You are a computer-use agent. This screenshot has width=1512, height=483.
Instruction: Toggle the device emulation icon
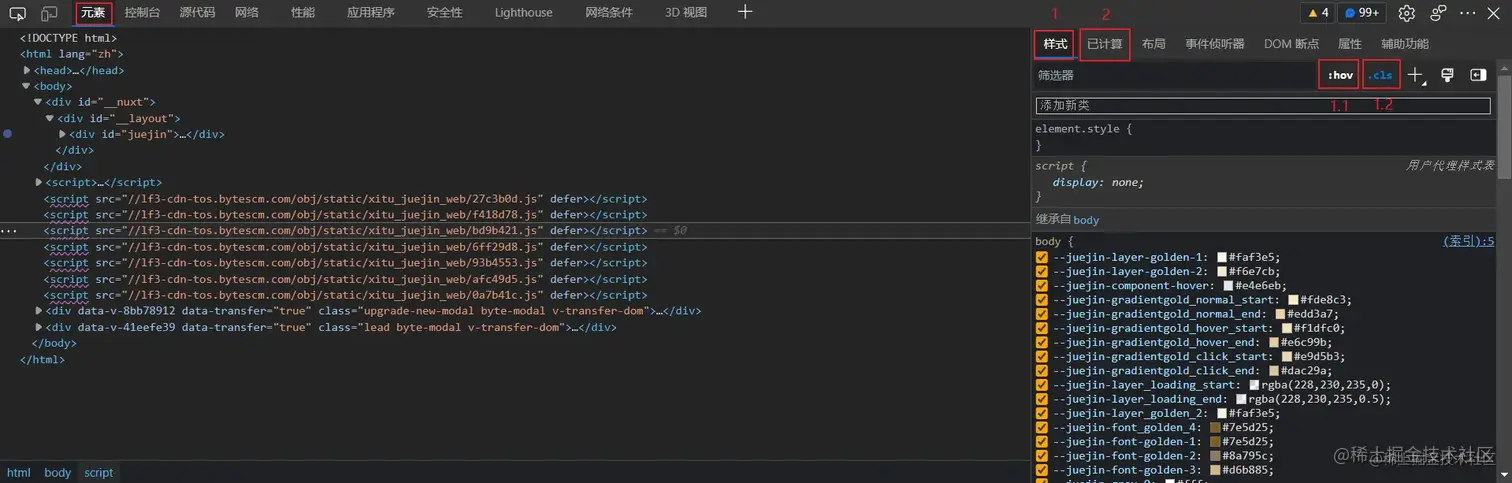point(49,13)
